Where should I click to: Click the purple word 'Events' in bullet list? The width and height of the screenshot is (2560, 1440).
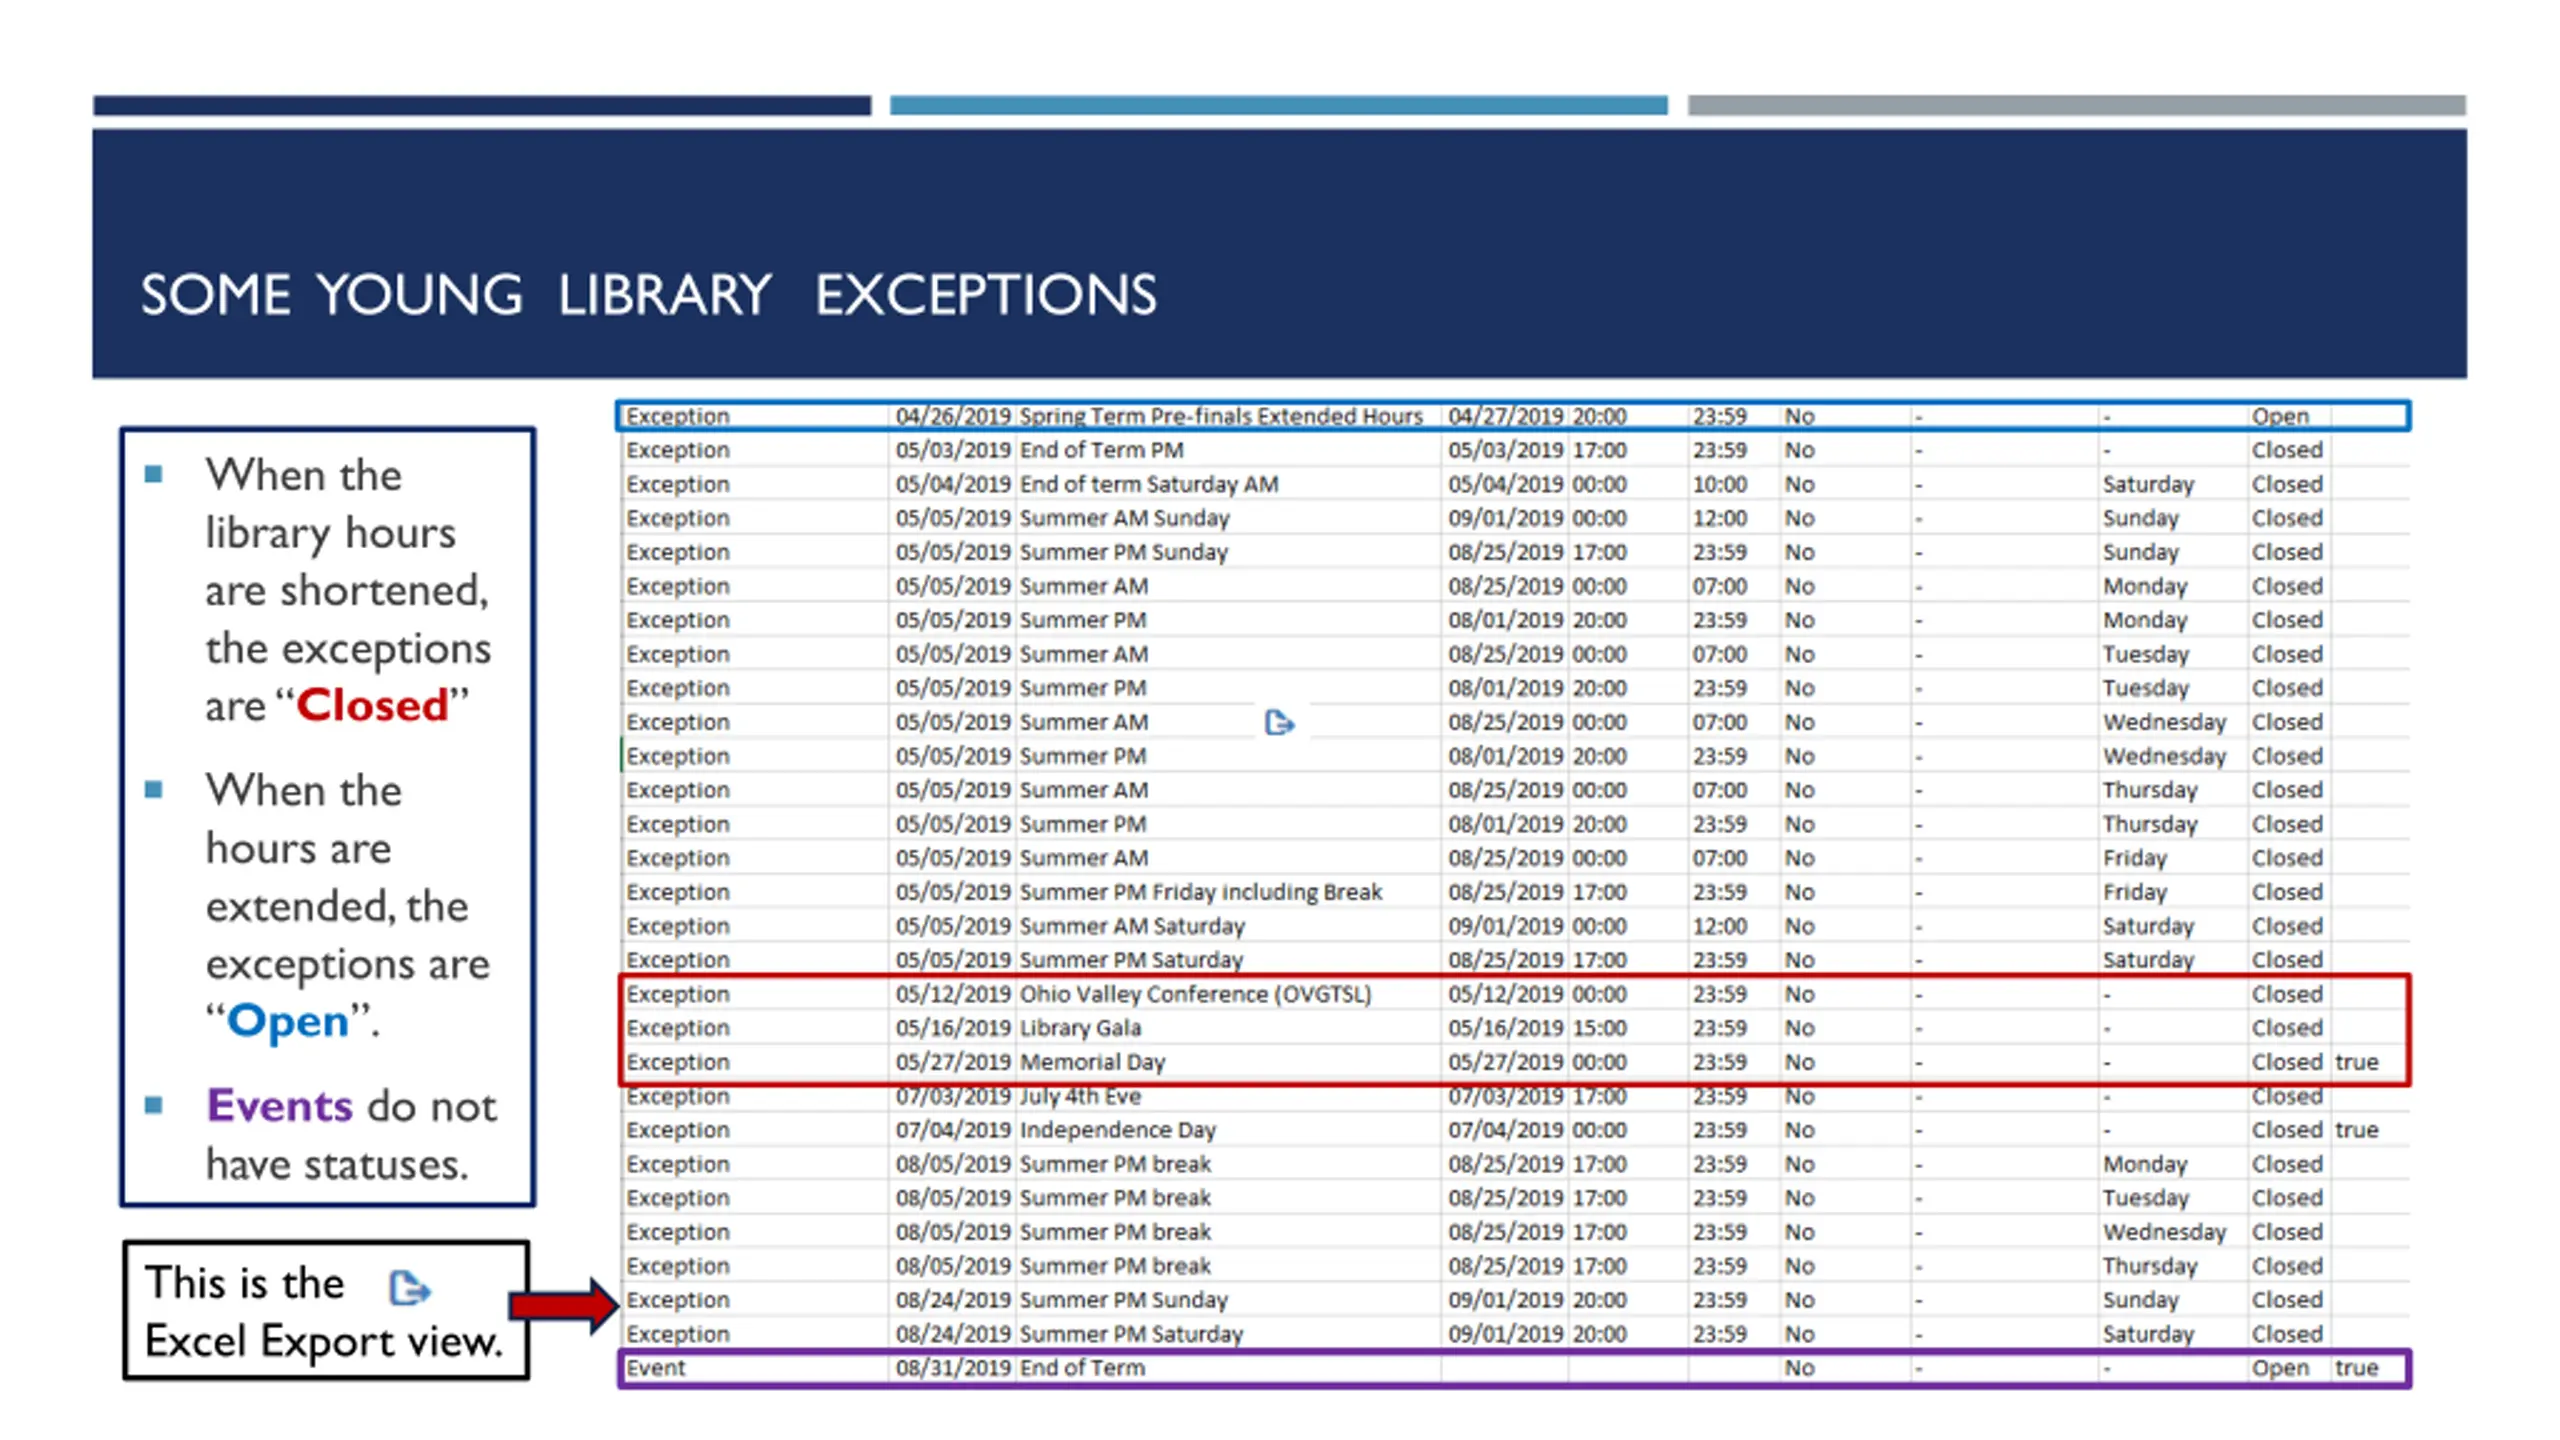279,1106
